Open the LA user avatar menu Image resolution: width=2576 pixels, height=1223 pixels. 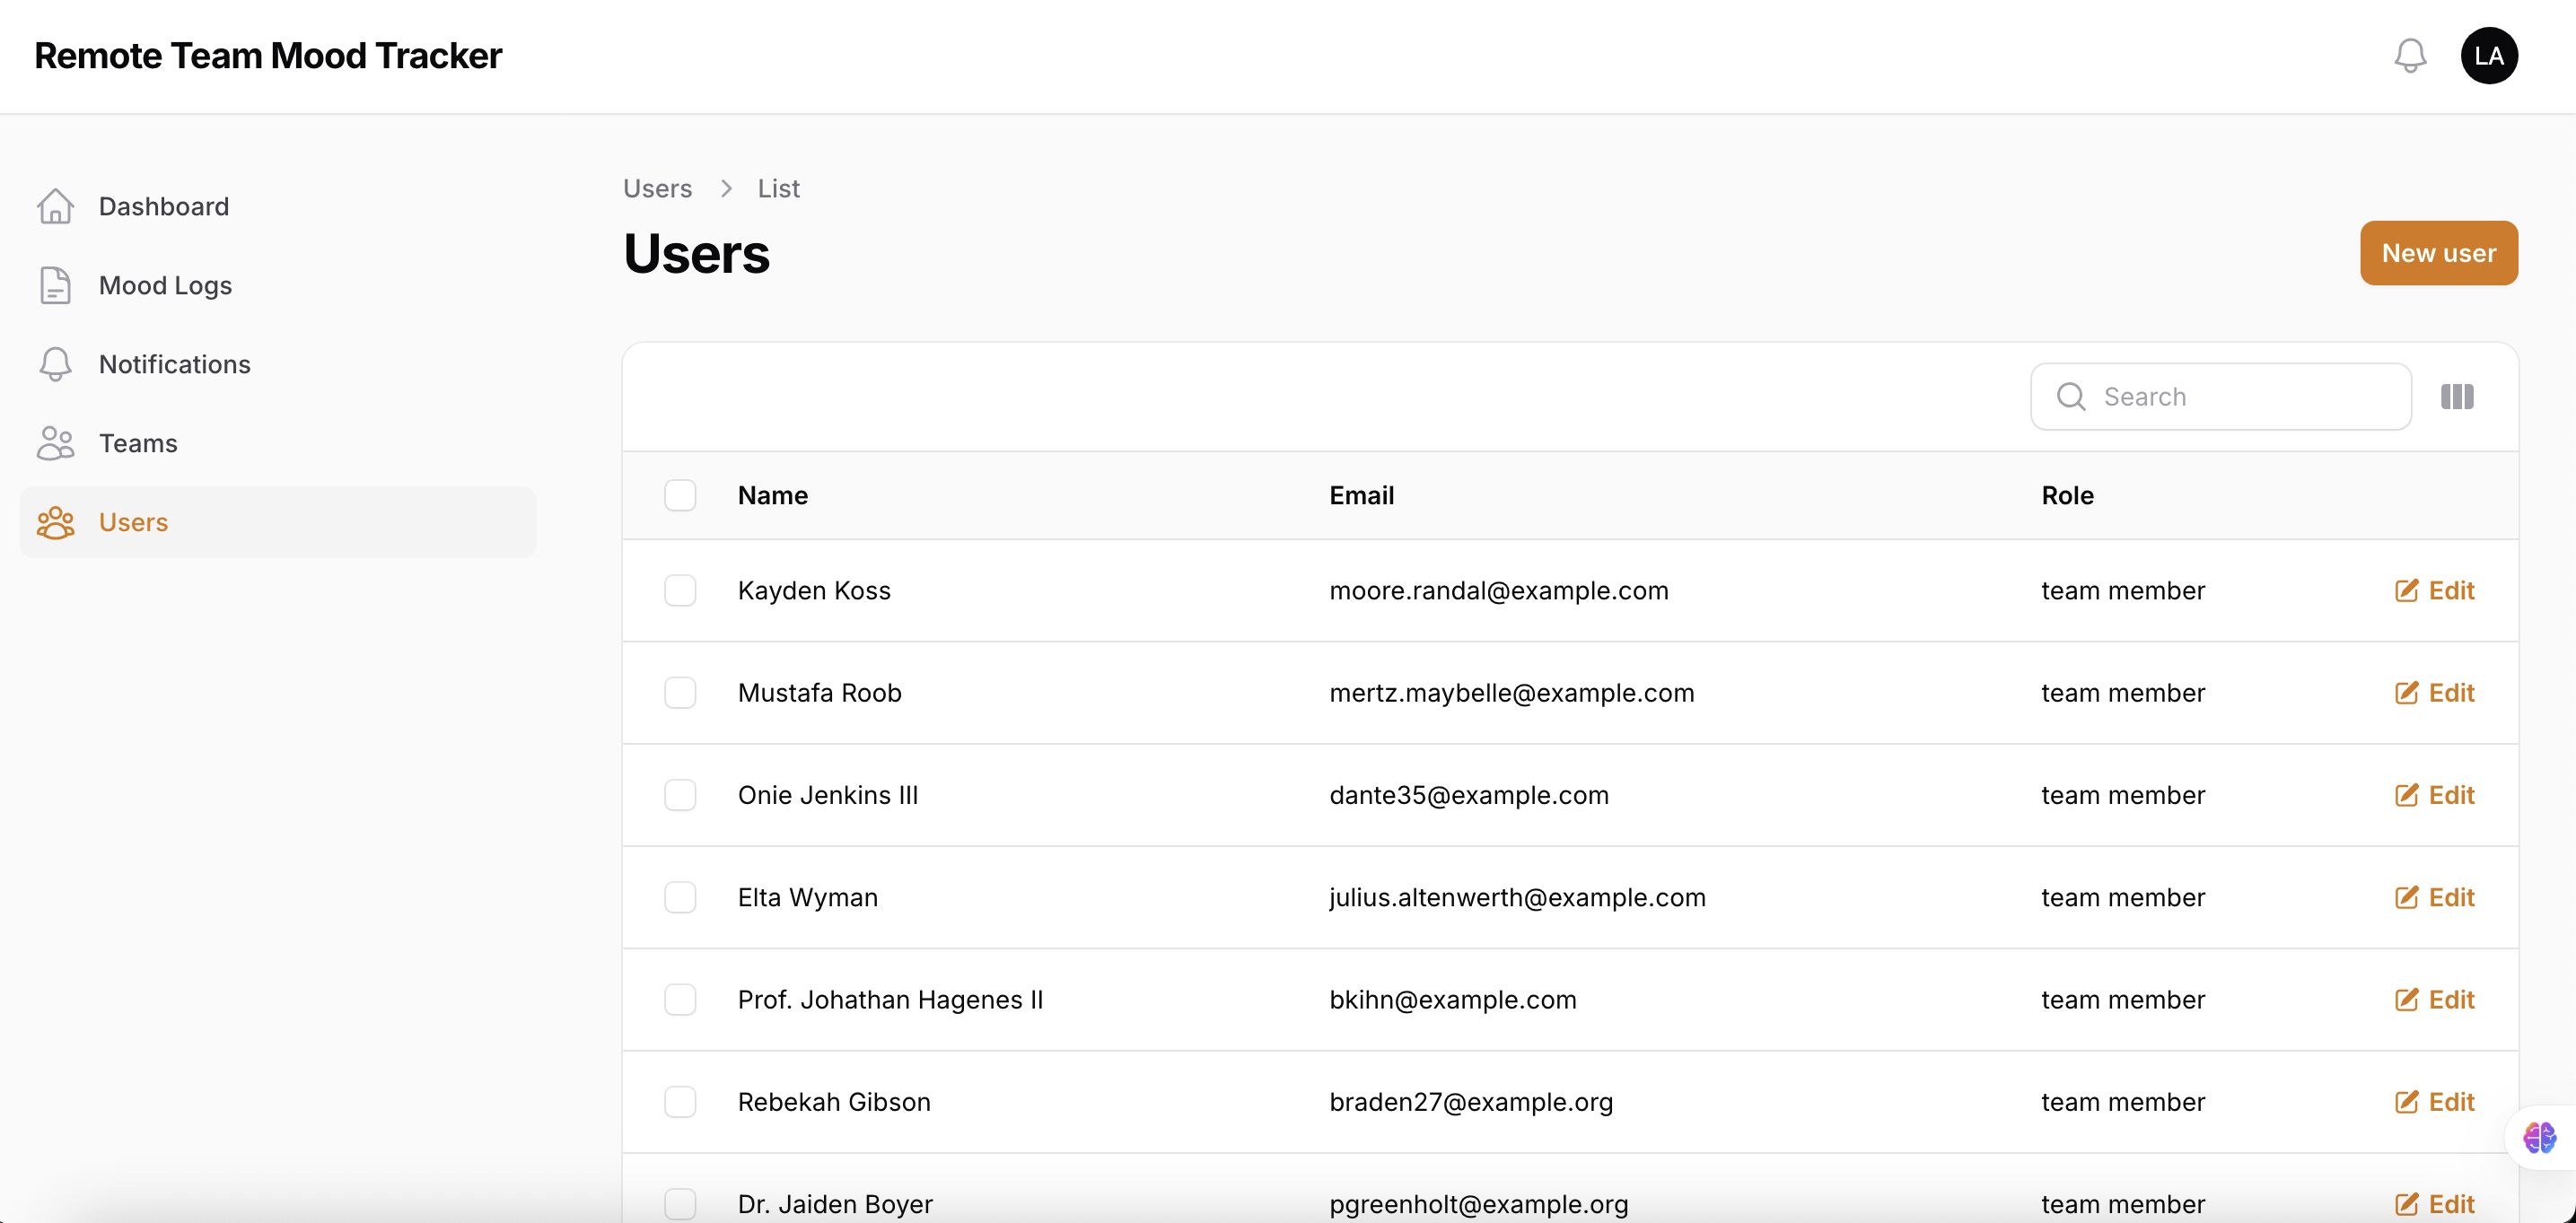(2488, 56)
